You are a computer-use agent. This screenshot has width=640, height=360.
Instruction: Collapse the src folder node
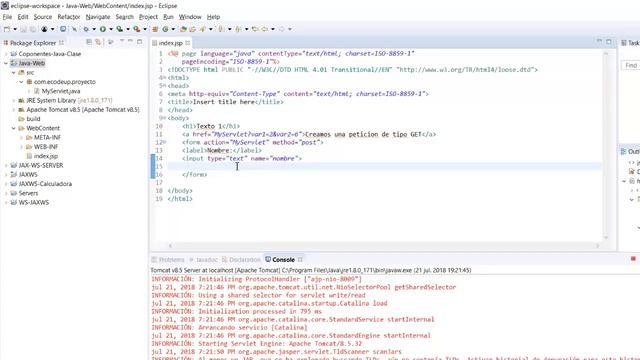click(x=13, y=73)
